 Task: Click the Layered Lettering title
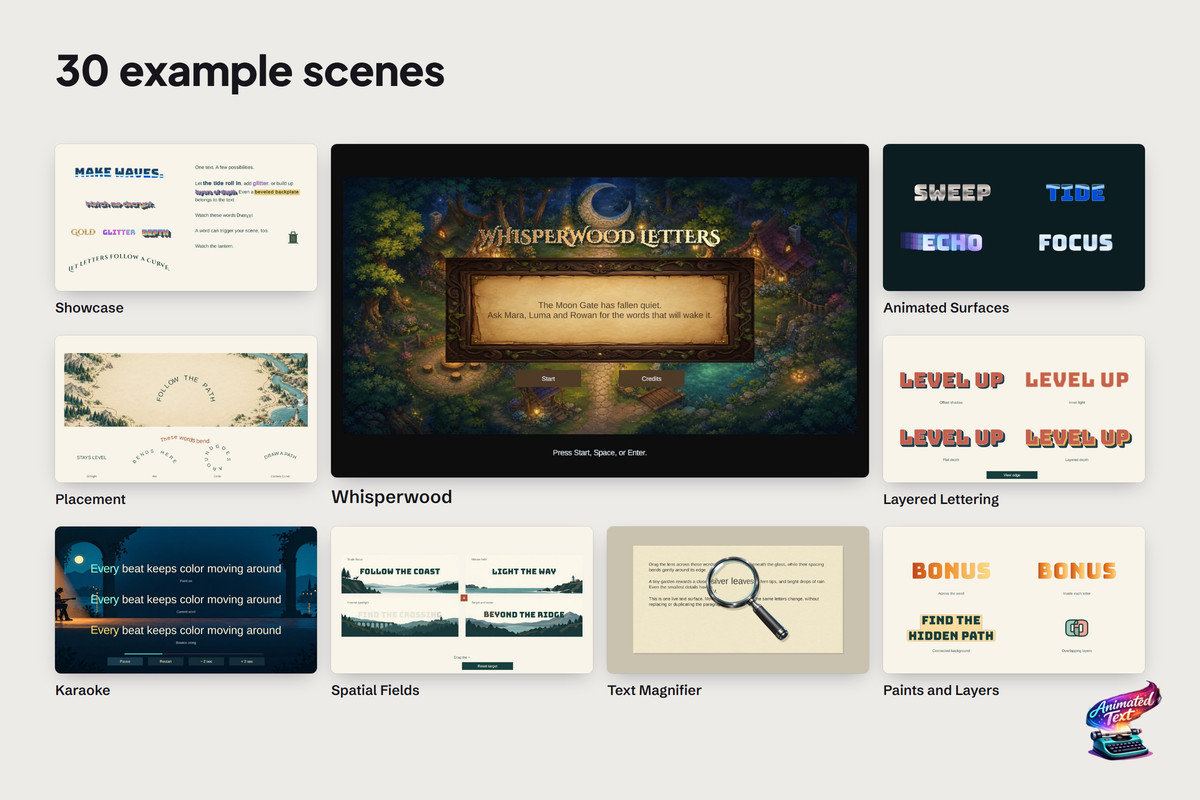(x=941, y=499)
